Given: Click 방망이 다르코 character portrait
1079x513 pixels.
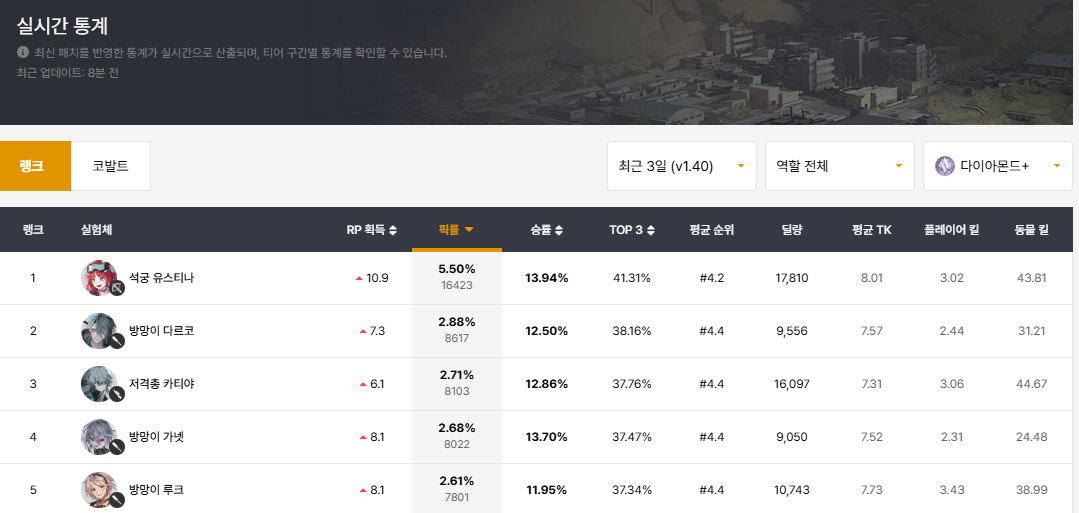Looking at the screenshot, I should click(x=99, y=330).
